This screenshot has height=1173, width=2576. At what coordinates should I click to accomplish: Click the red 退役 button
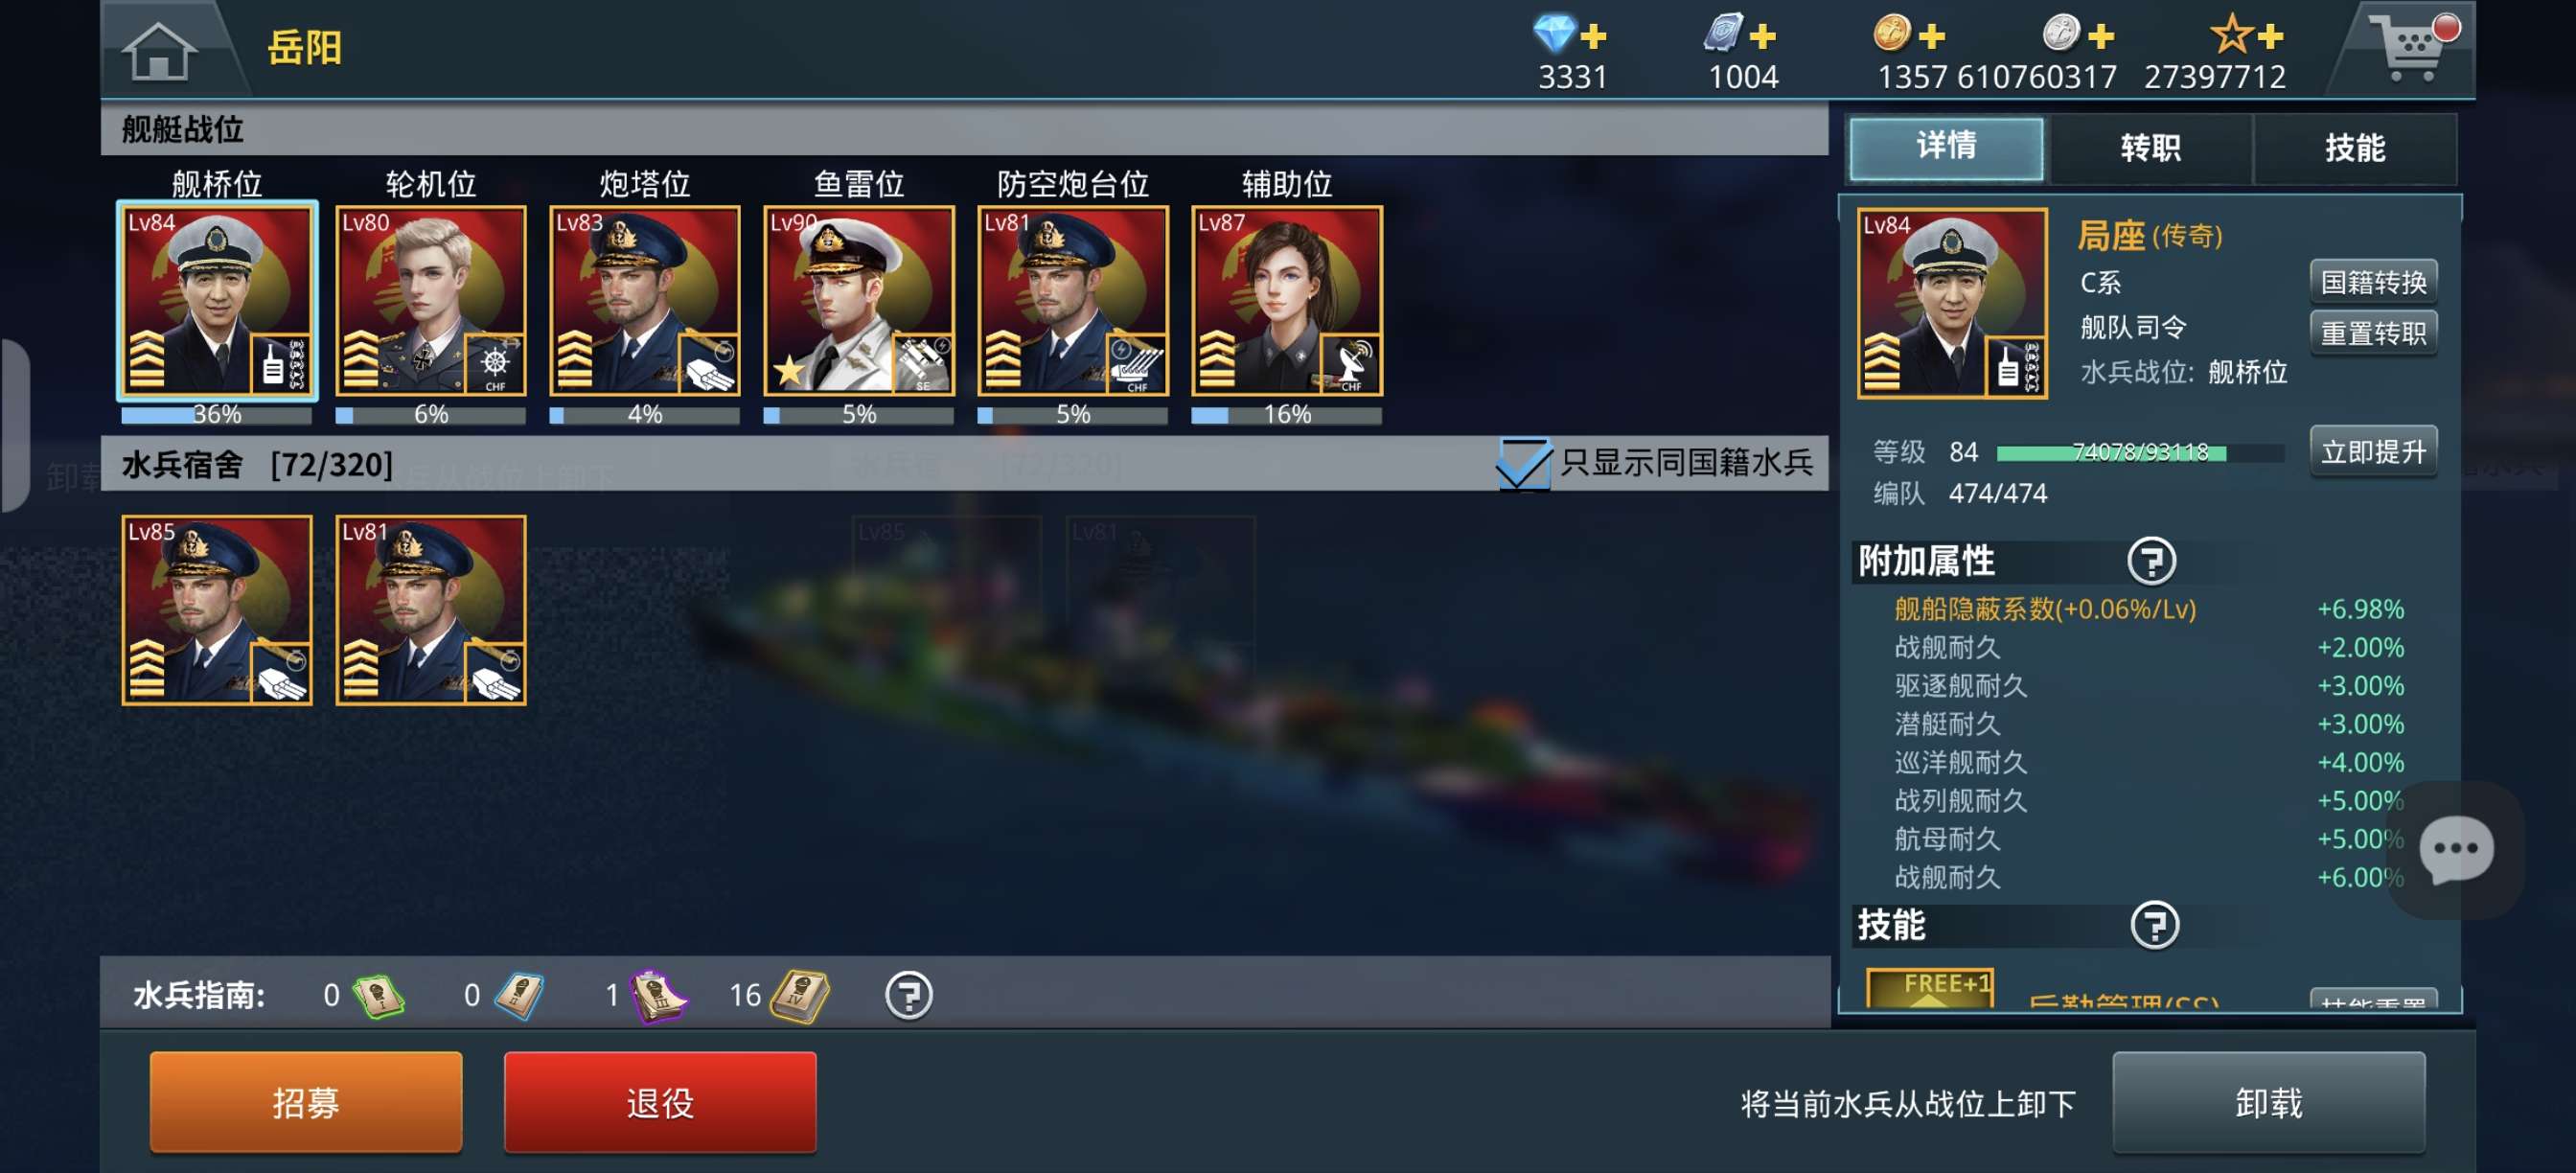coord(660,1102)
